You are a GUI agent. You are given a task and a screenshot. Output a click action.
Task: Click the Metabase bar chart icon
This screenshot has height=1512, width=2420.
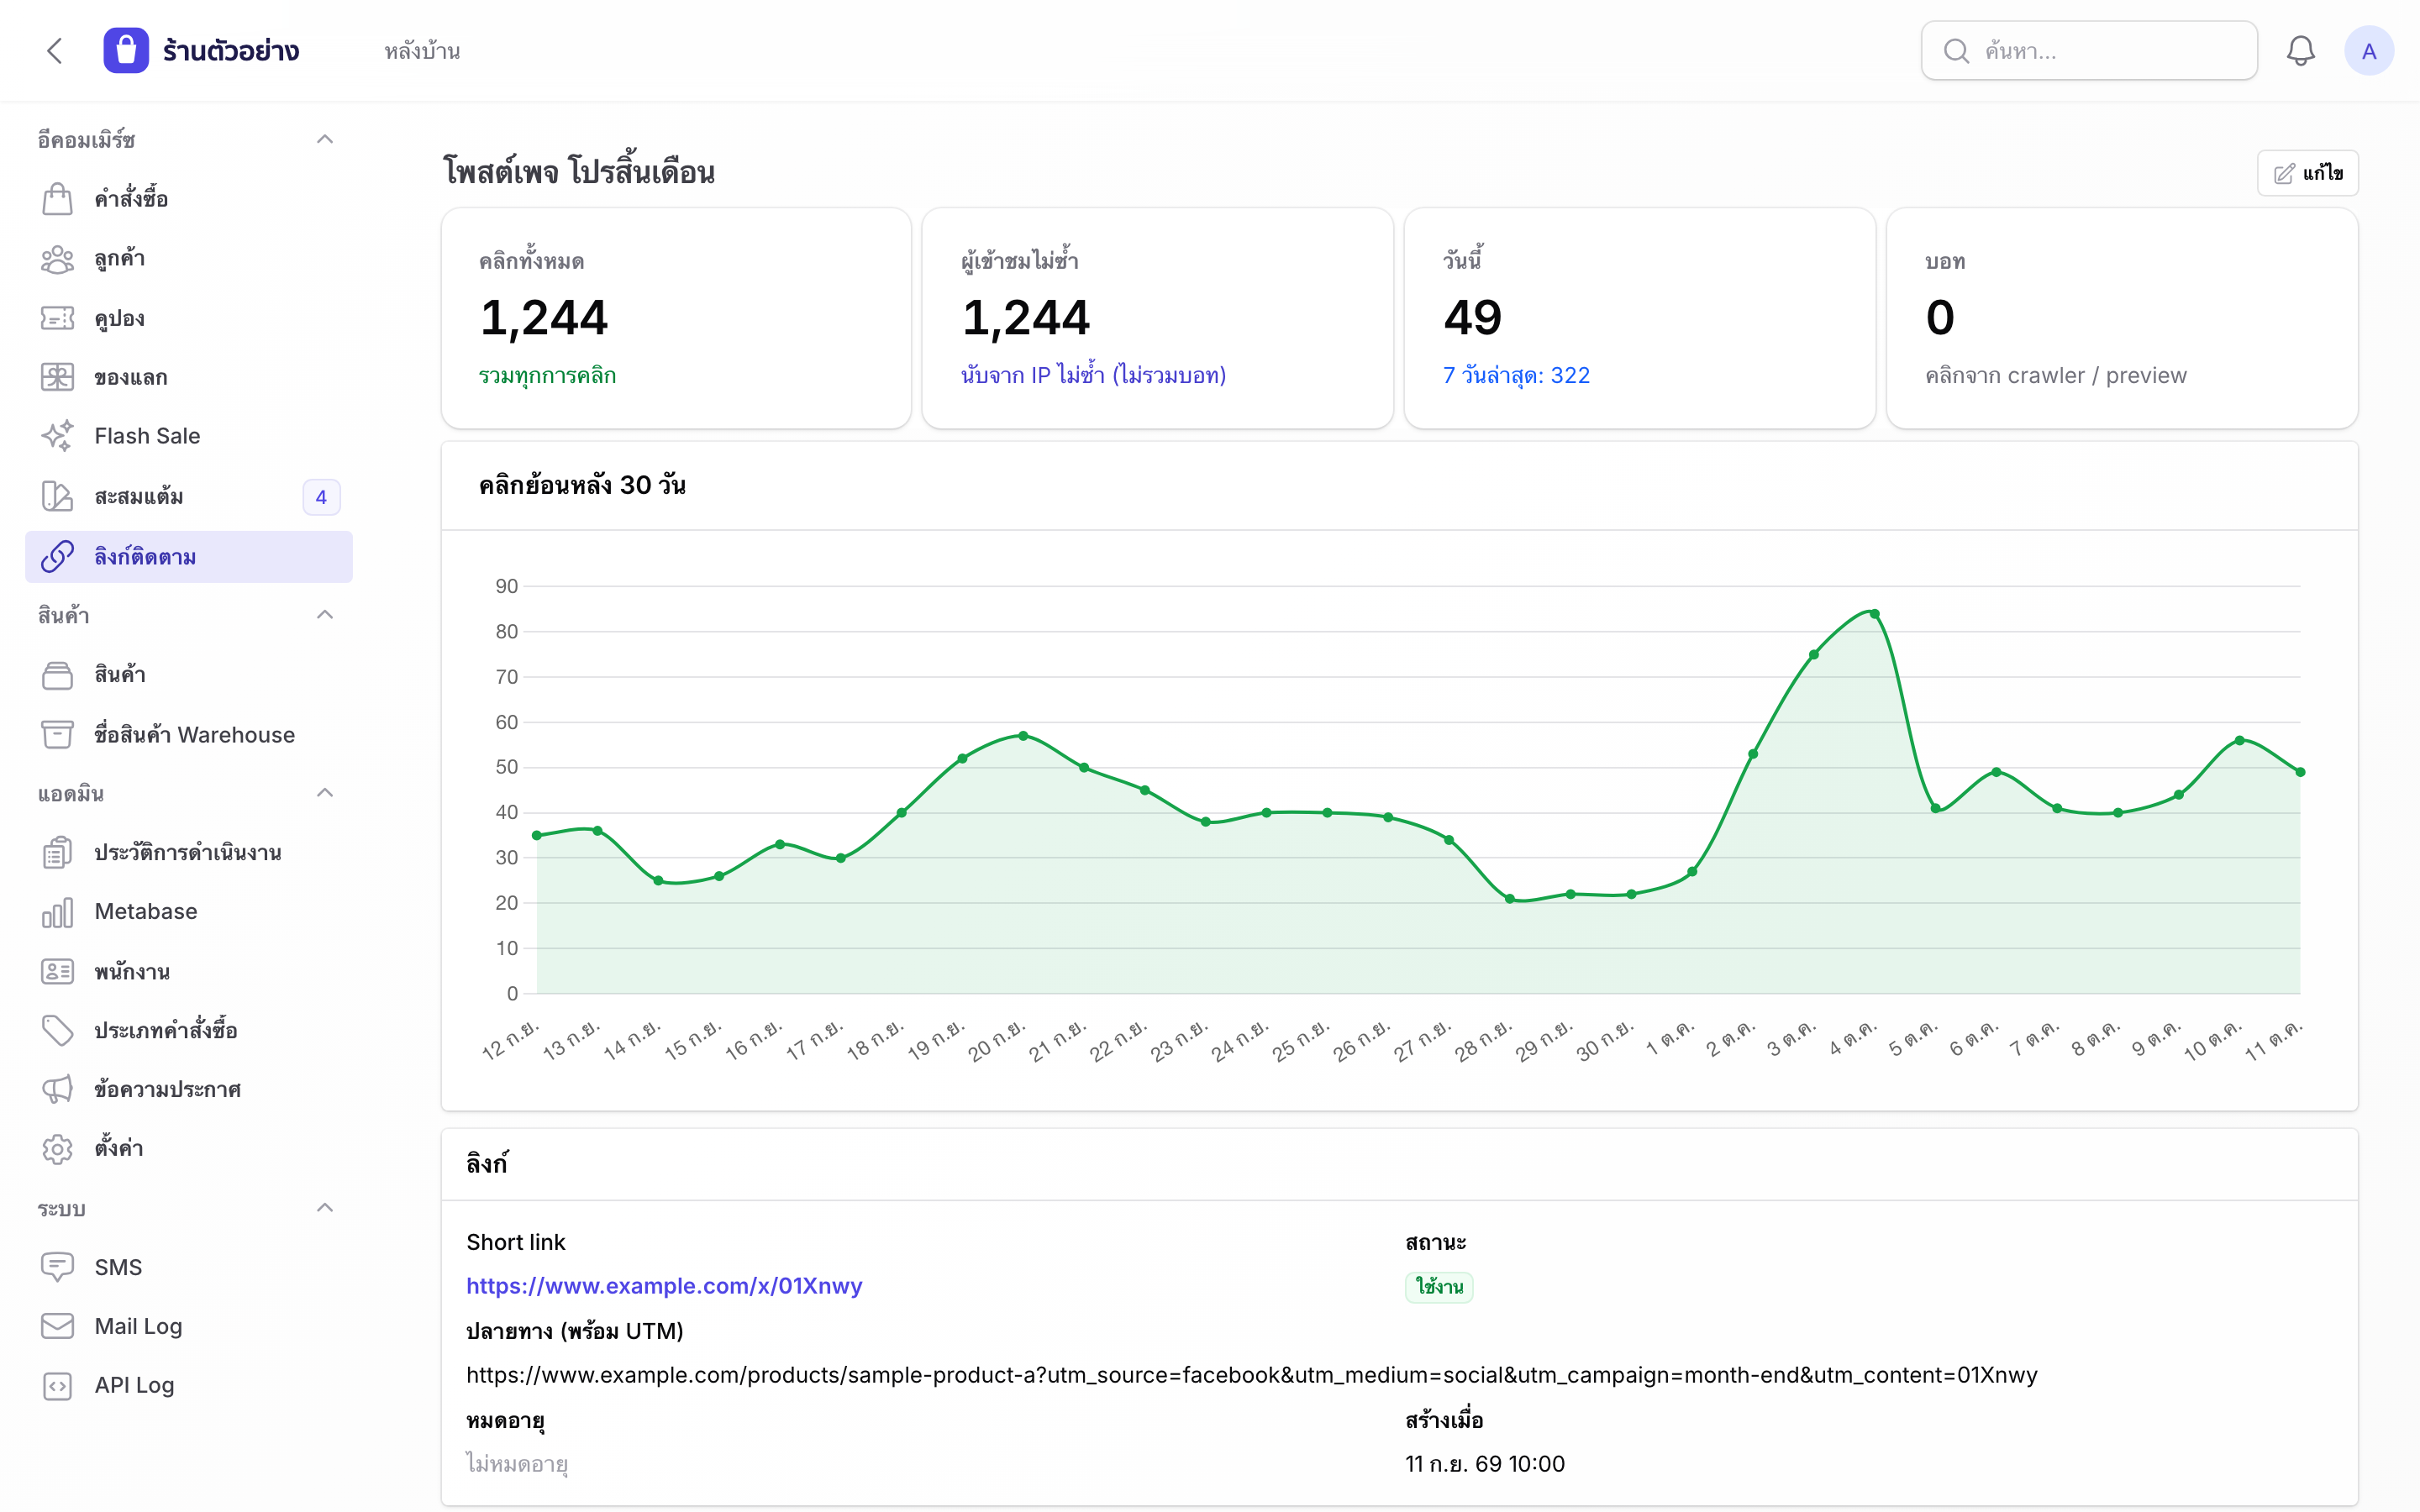pos(58,912)
